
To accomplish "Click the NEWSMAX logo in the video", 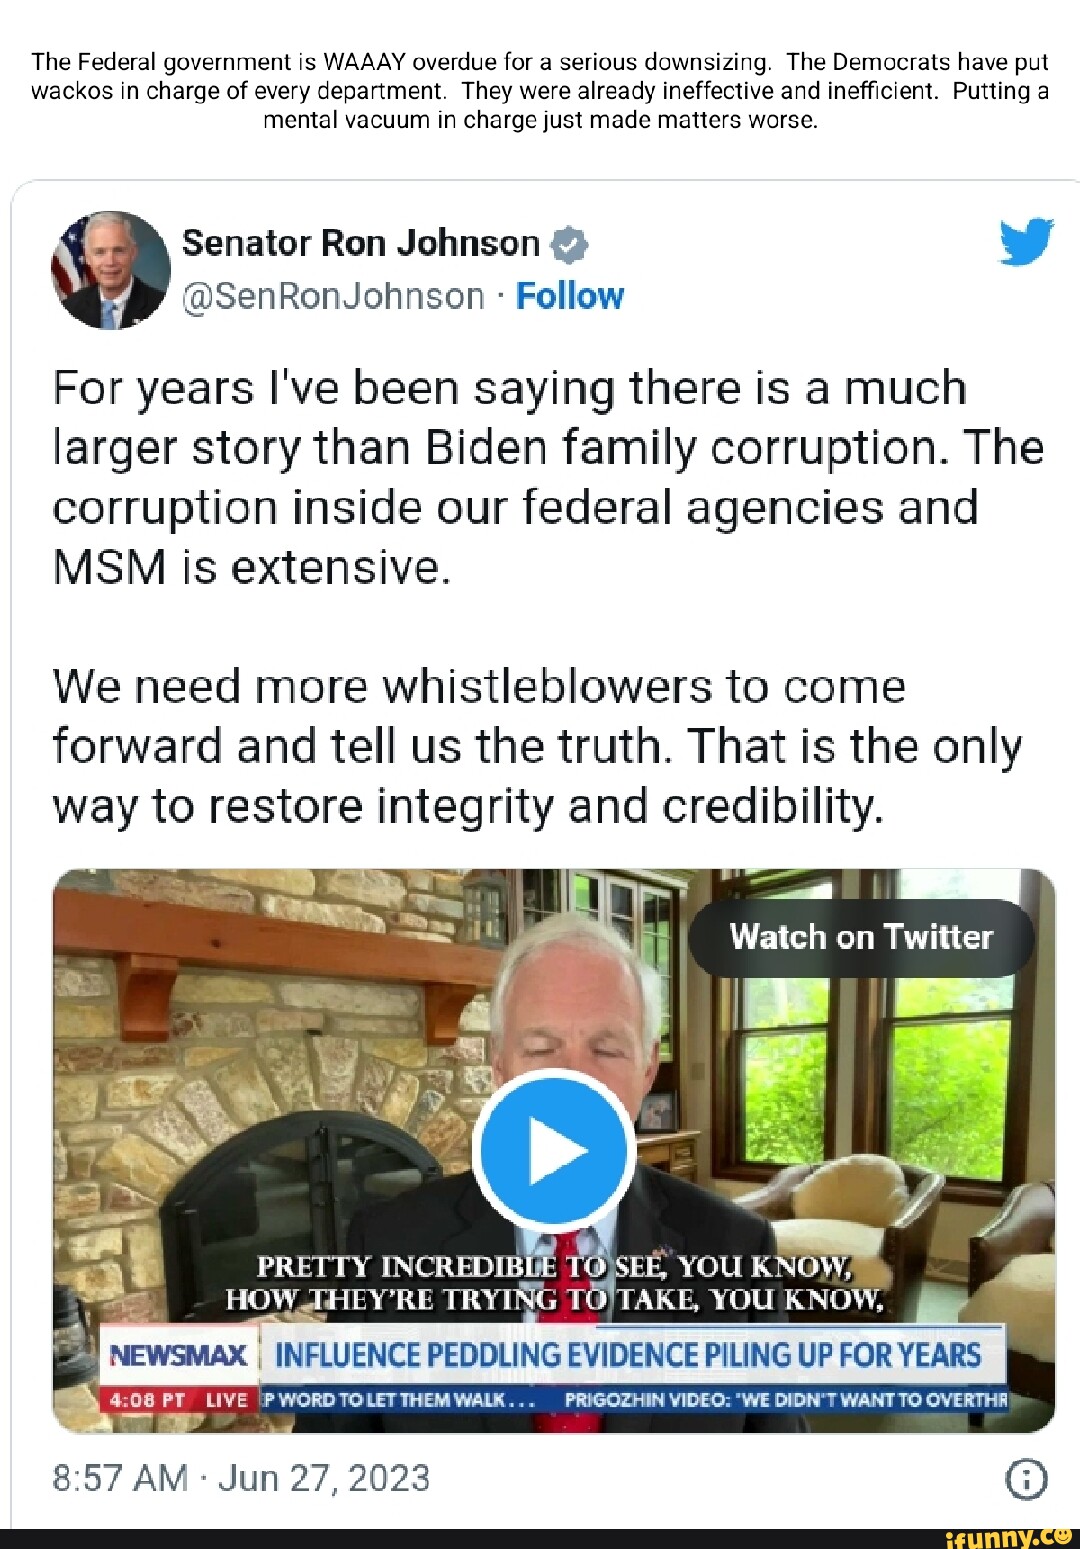I will [178, 1356].
